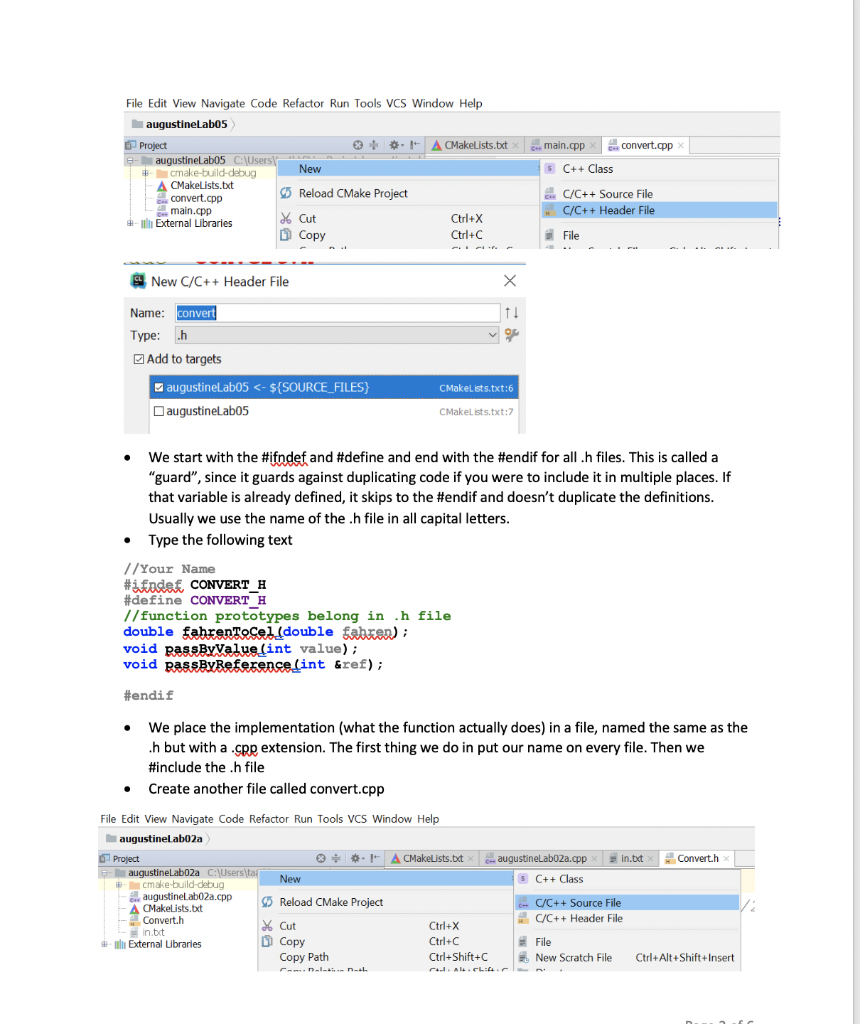Switch to CMakeLists.txt tab in augustineLab05 window
Viewport: 860px width, 1024px height.
476,145
